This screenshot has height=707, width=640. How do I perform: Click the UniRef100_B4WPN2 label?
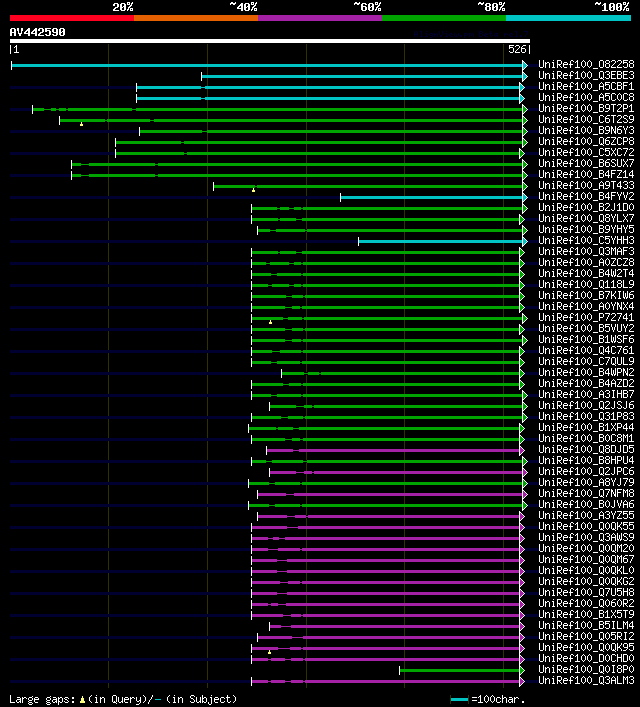tap(586, 372)
